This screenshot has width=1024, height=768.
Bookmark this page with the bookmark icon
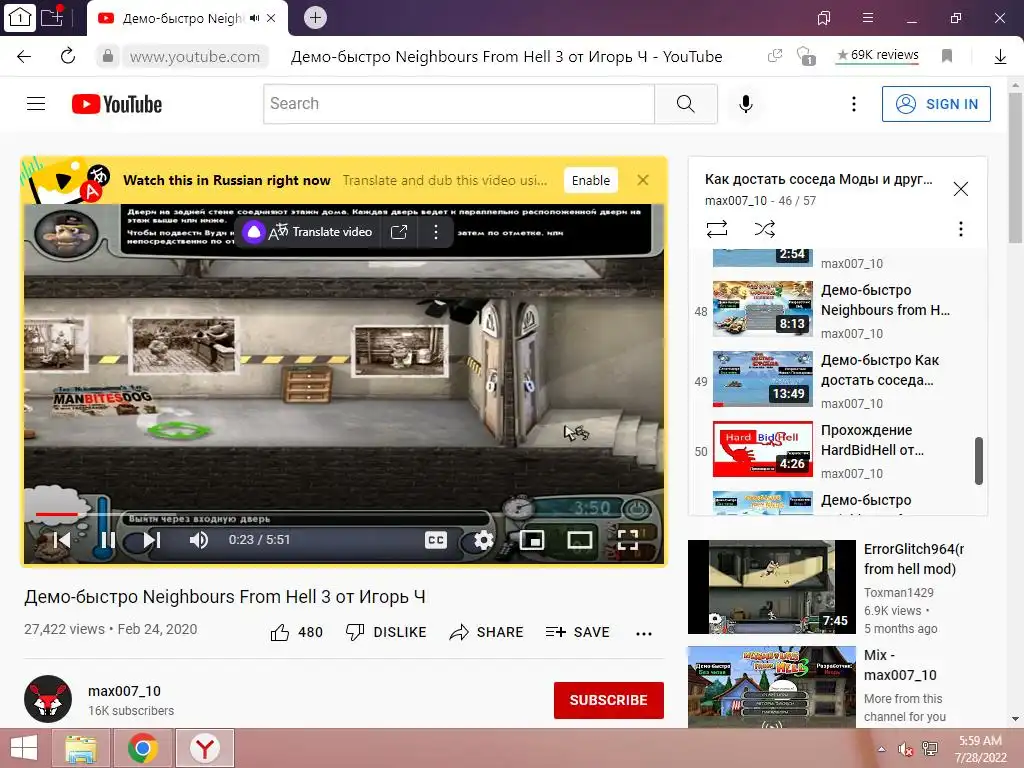[946, 56]
